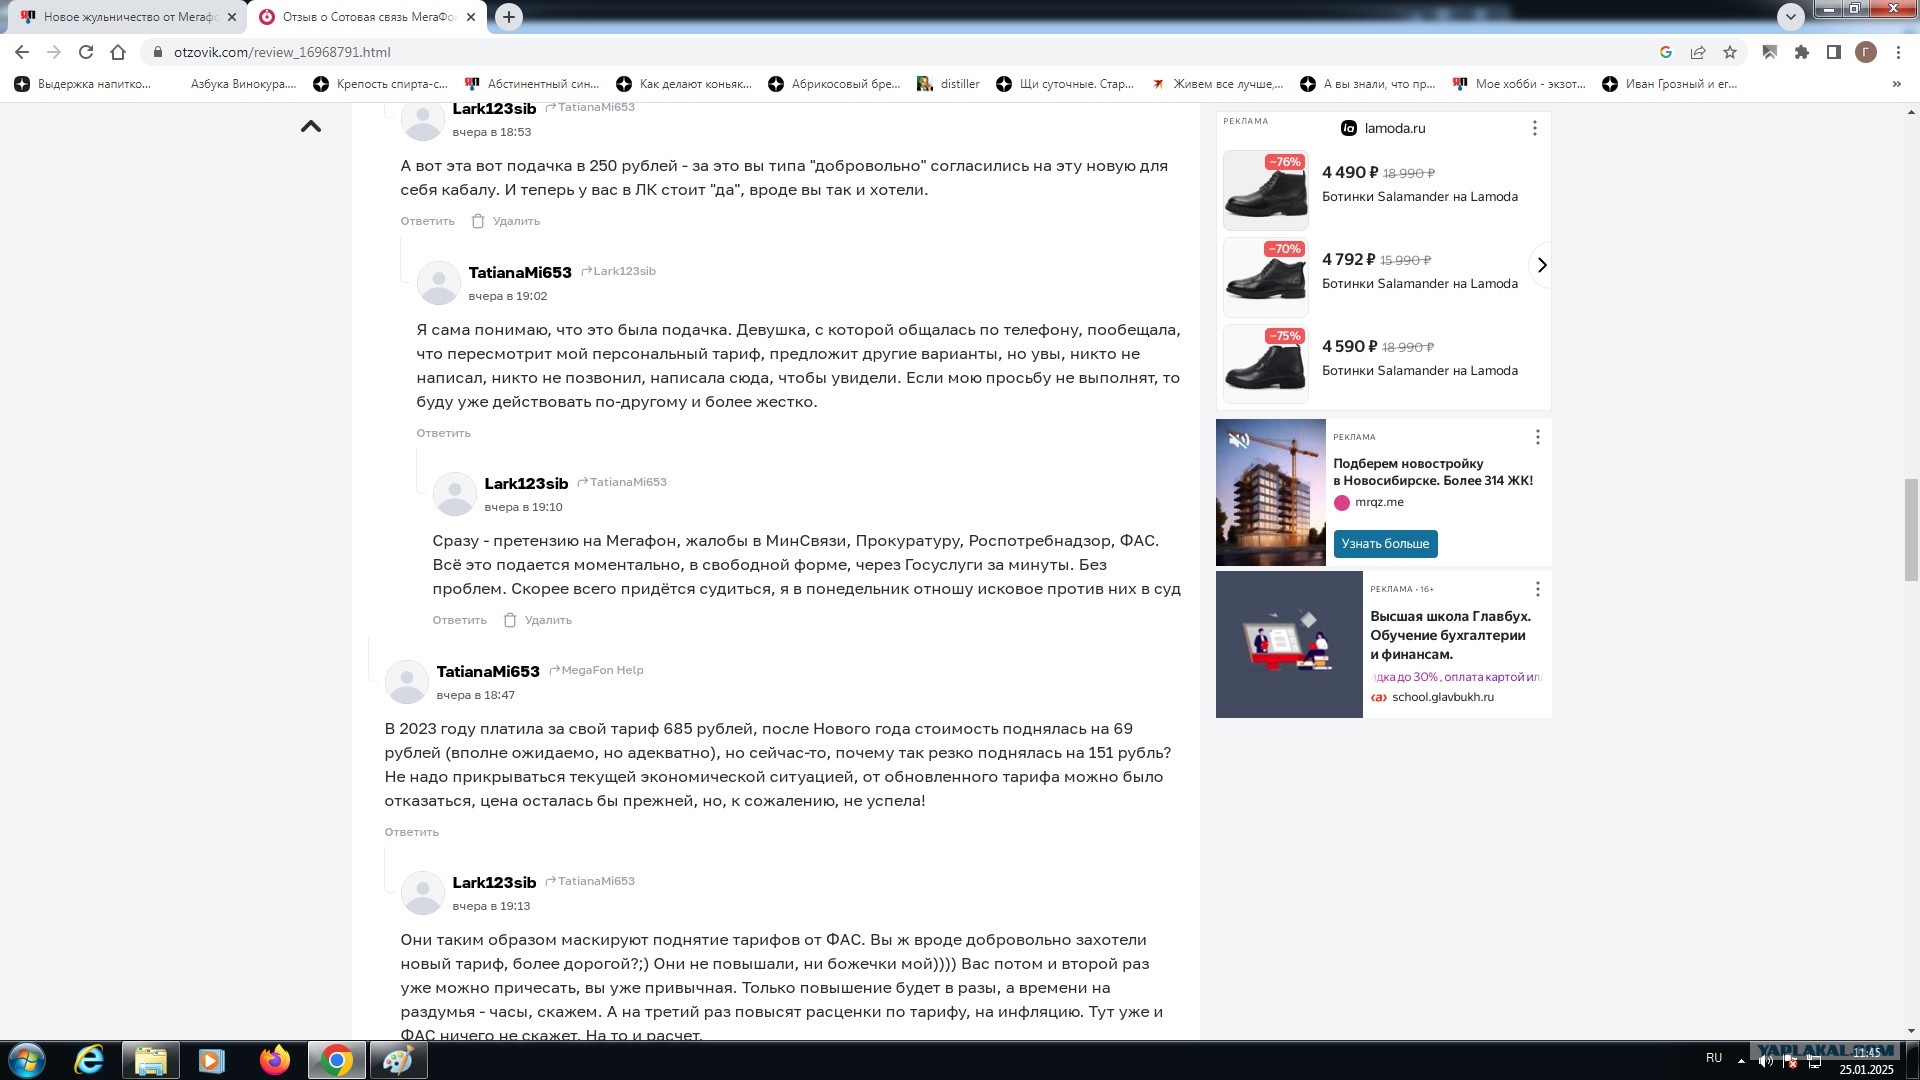Show hidden bookmarks with chevron
1920x1080 pixels.
tap(1897, 84)
